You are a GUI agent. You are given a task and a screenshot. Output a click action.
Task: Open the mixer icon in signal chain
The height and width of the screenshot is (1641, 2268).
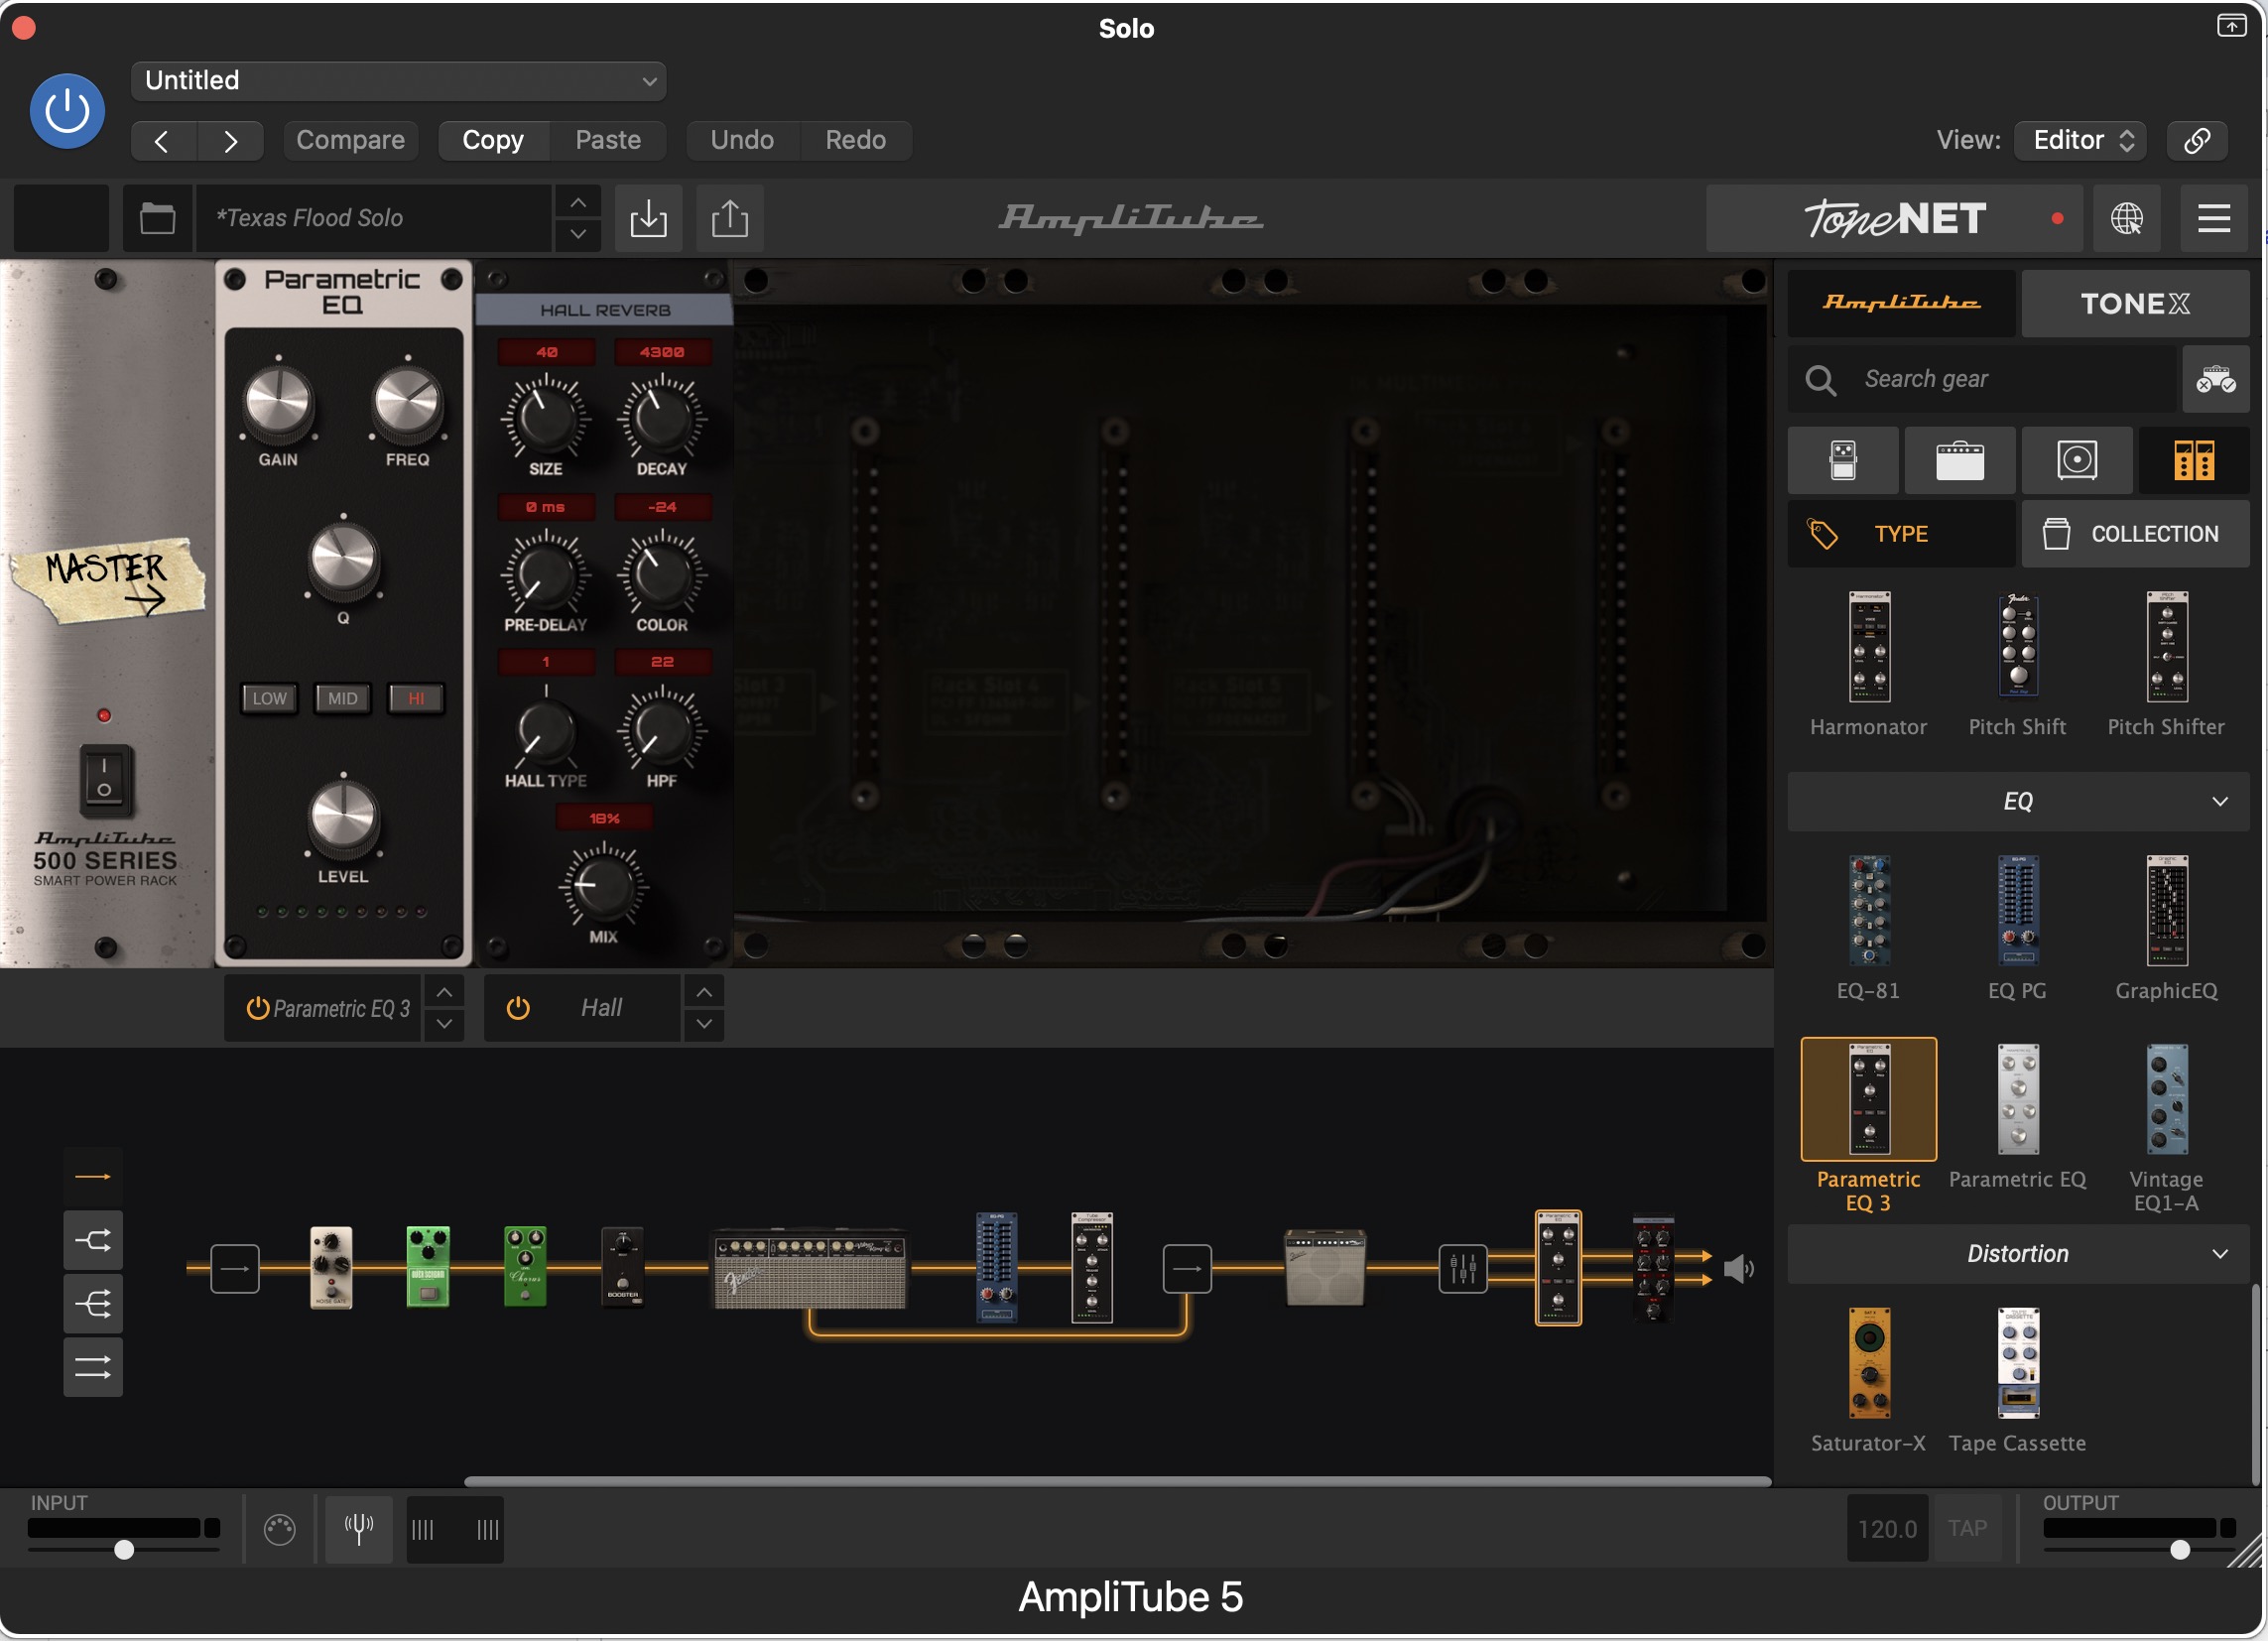pos(1462,1268)
